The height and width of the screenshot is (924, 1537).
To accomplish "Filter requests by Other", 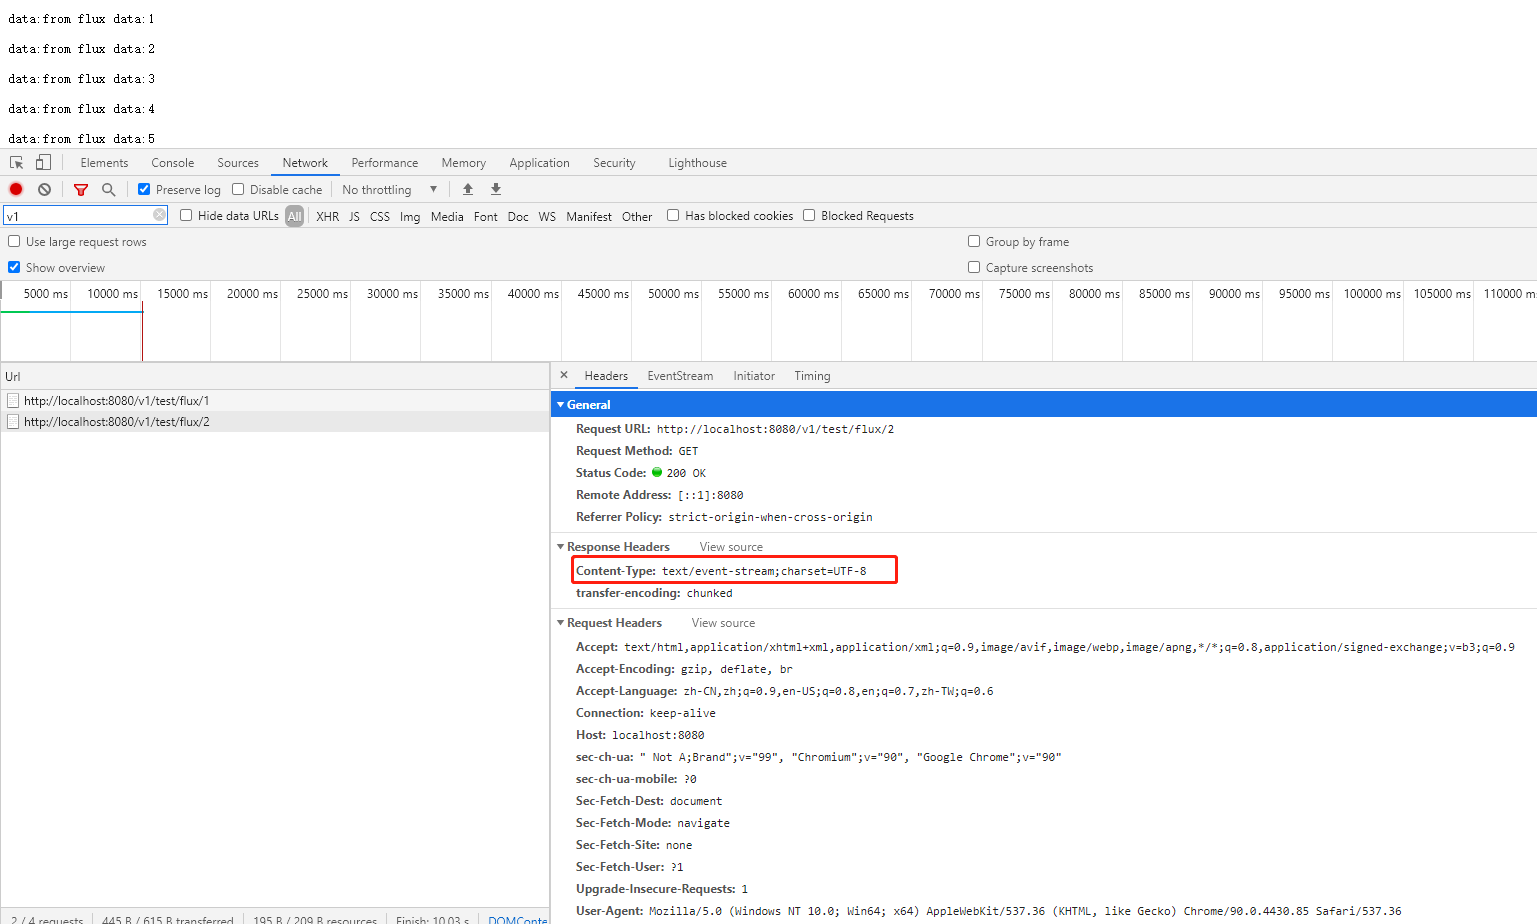I will click(637, 216).
